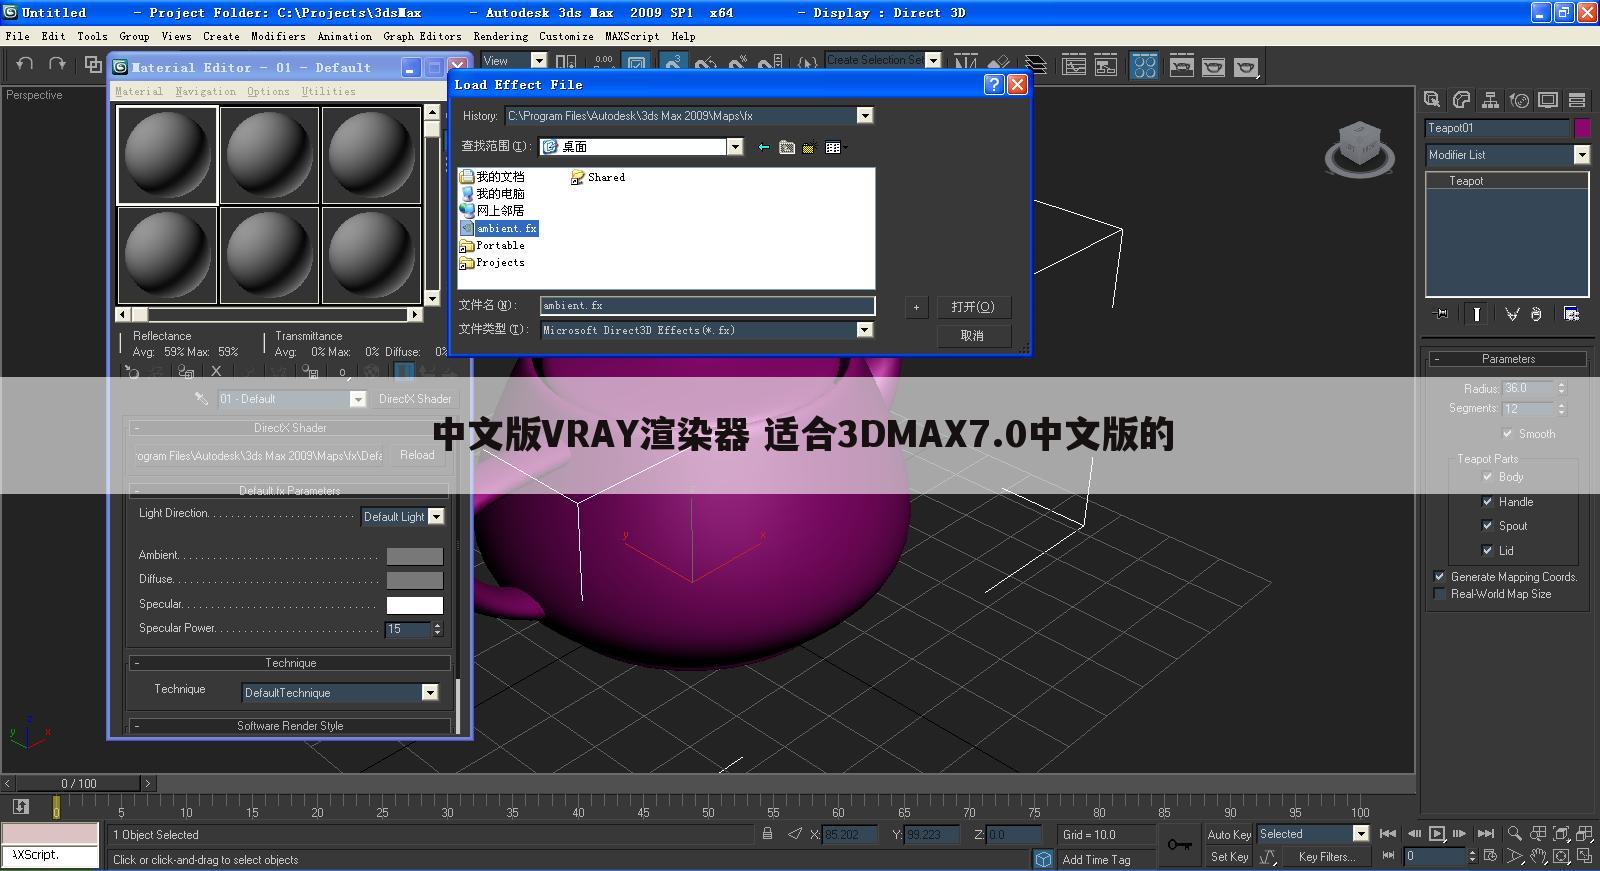The width and height of the screenshot is (1600, 871).
Task: Open the Modifier List dropdown
Action: point(1582,155)
